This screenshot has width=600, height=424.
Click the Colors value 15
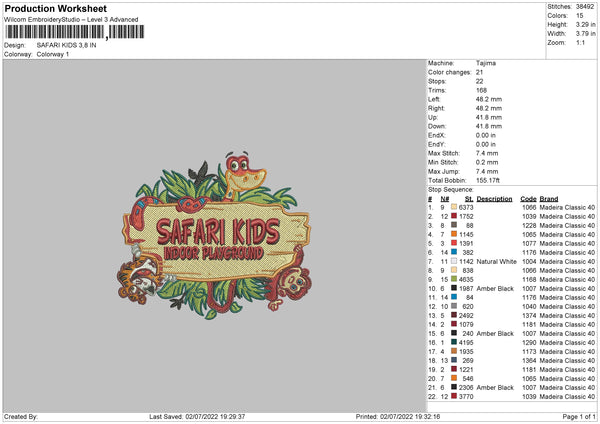pyautogui.click(x=579, y=16)
